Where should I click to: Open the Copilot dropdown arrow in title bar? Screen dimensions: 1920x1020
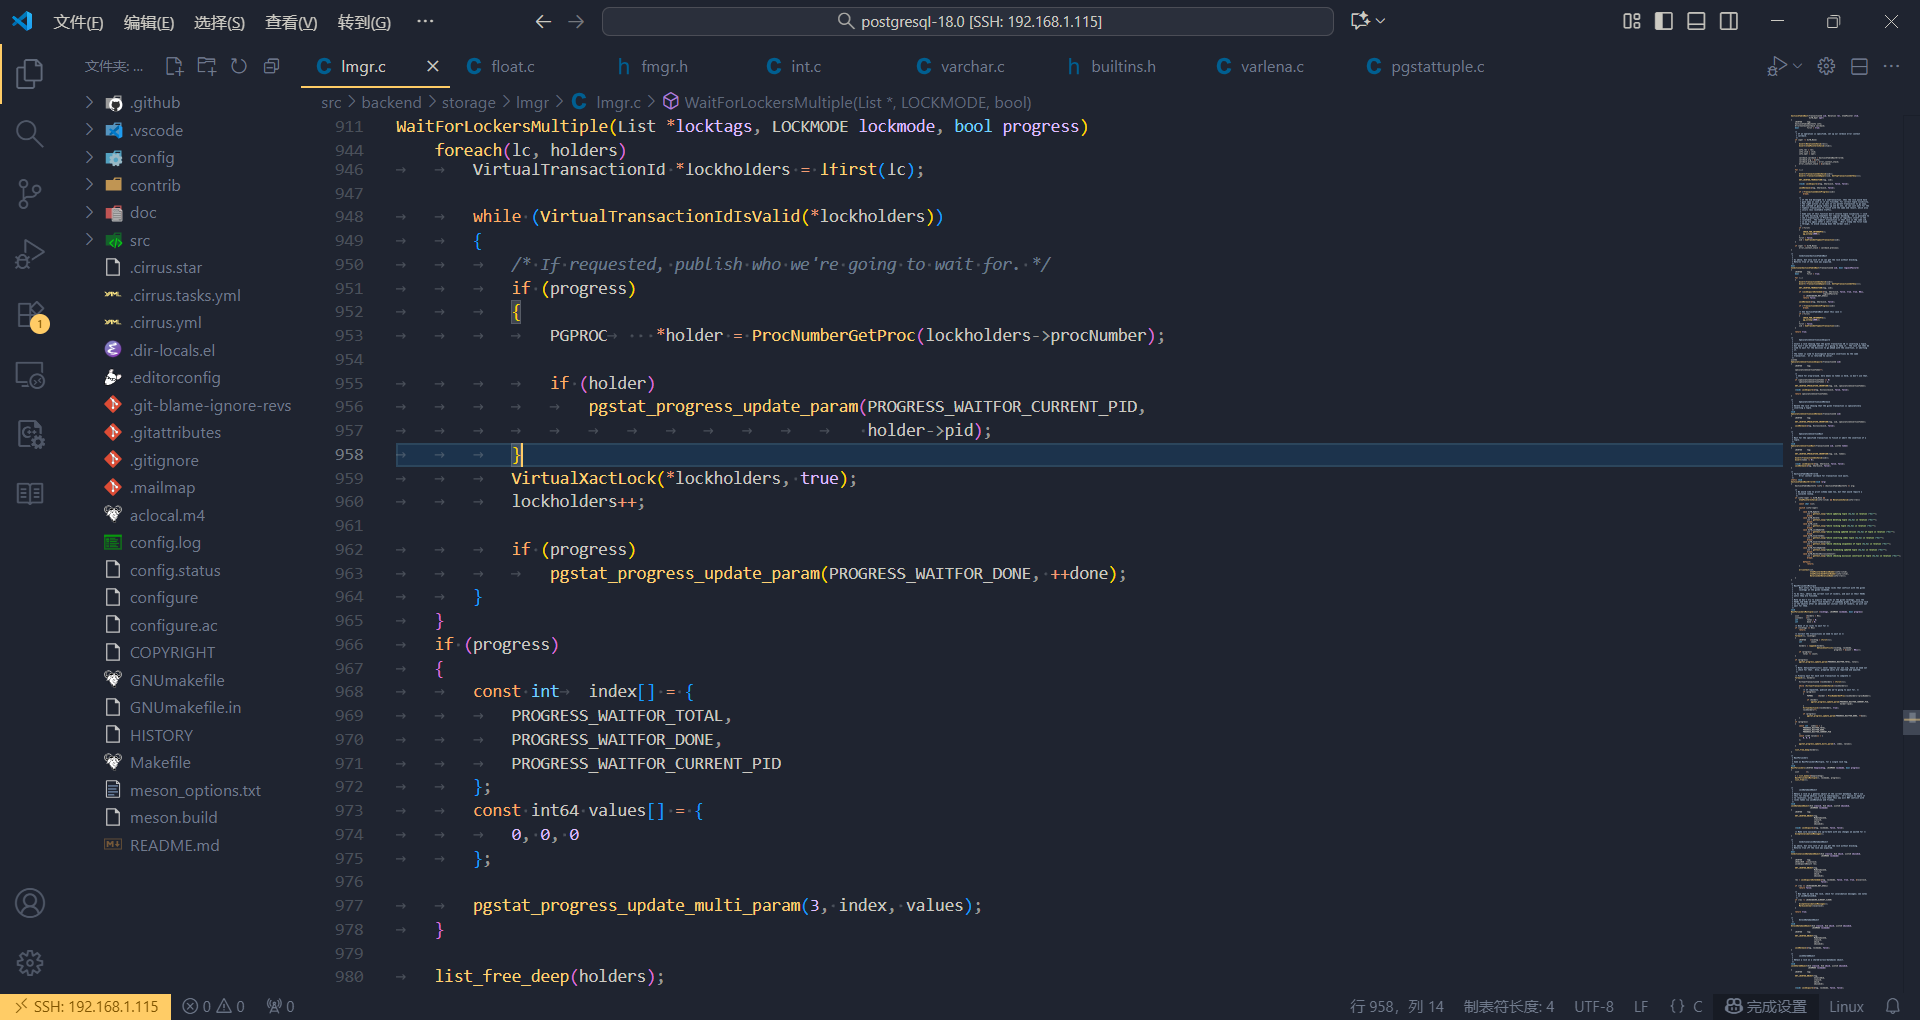click(x=1381, y=21)
